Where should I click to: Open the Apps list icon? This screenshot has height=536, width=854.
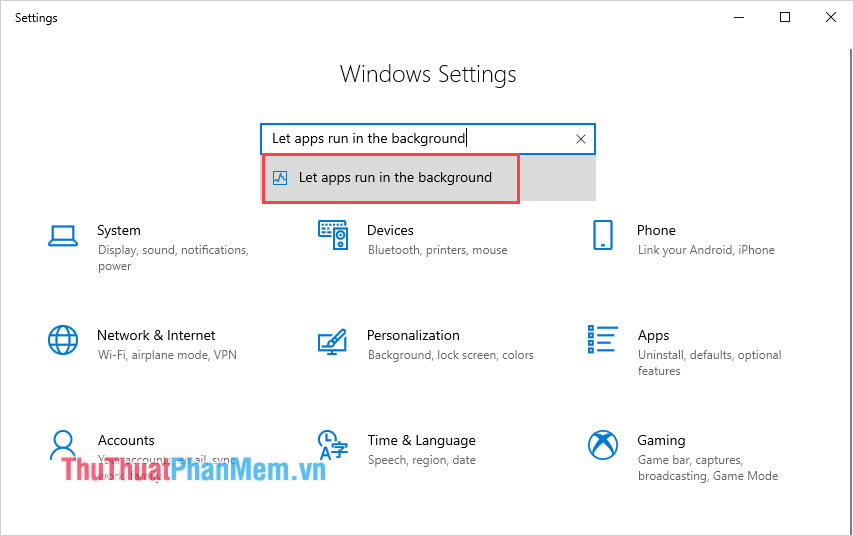click(602, 339)
